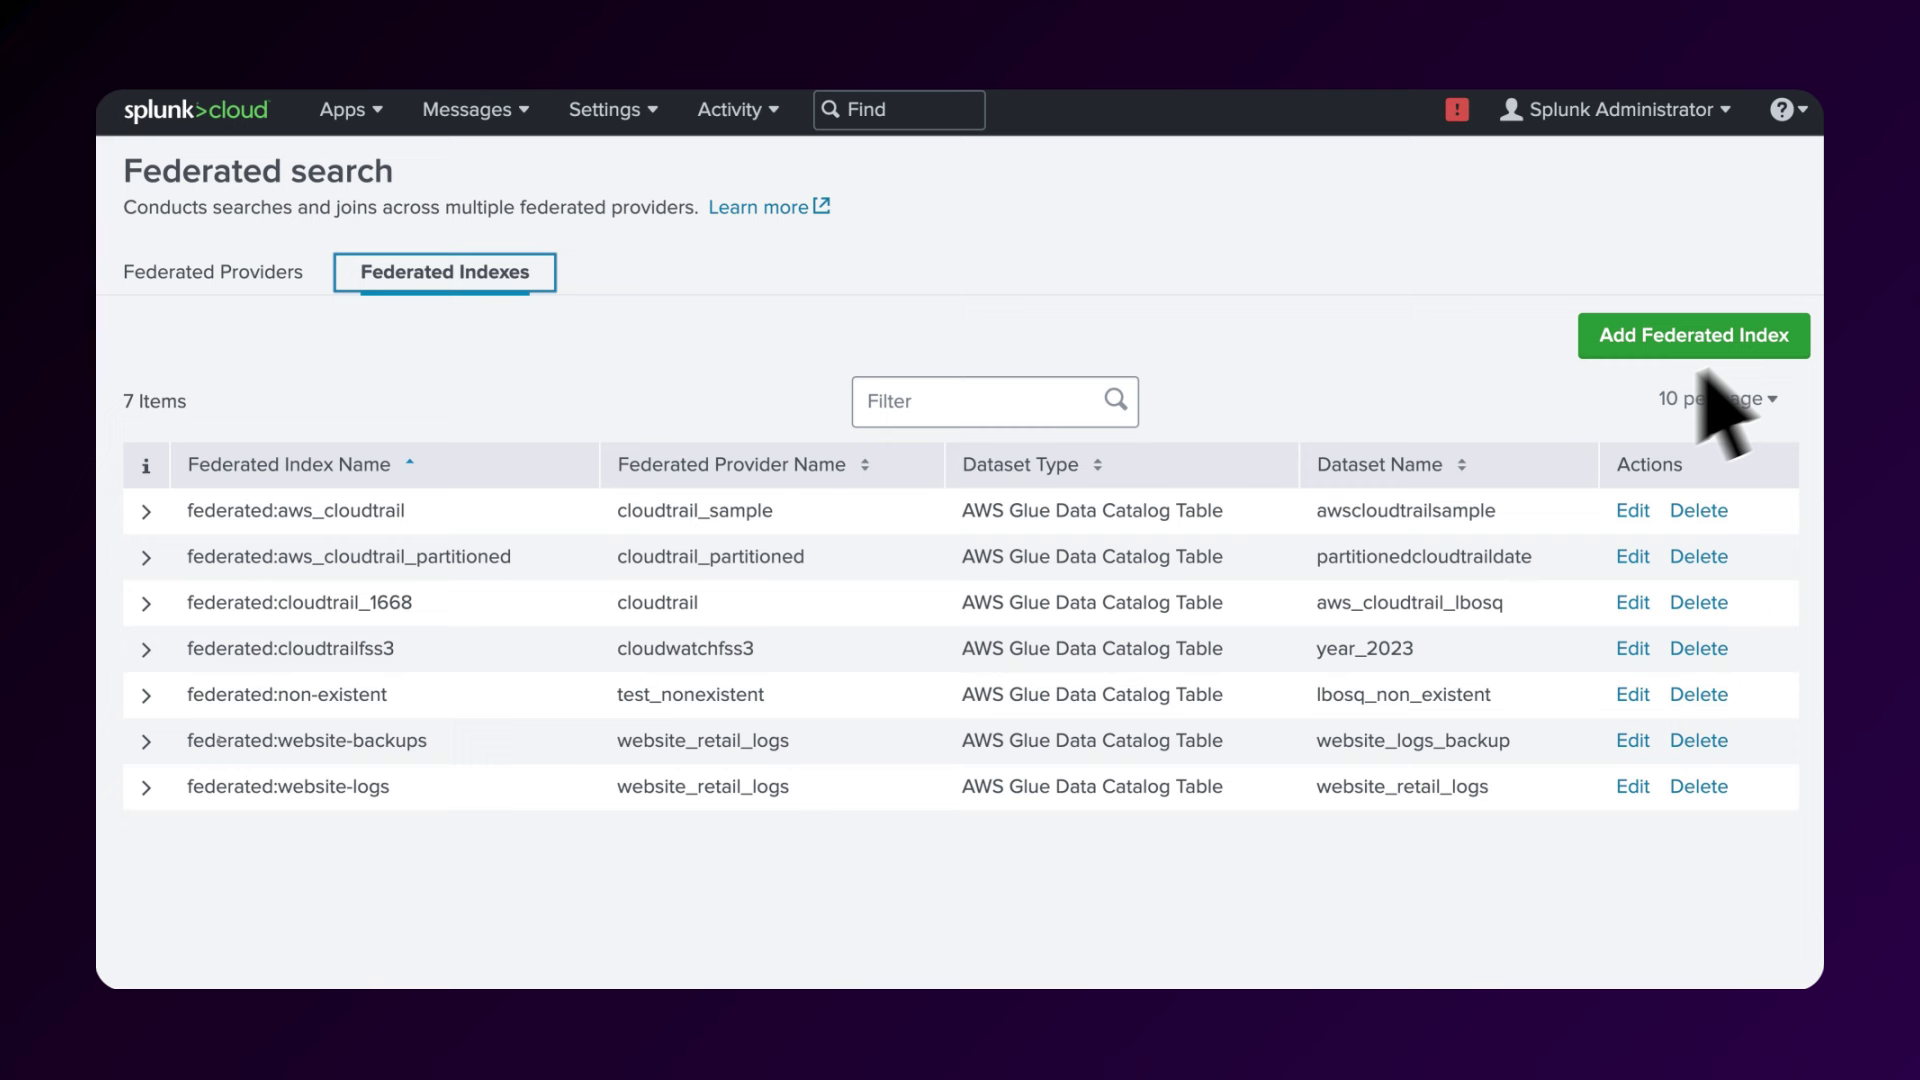Expand the federated:website-logs row
The width and height of the screenshot is (1920, 1080).
(x=146, y=788)
